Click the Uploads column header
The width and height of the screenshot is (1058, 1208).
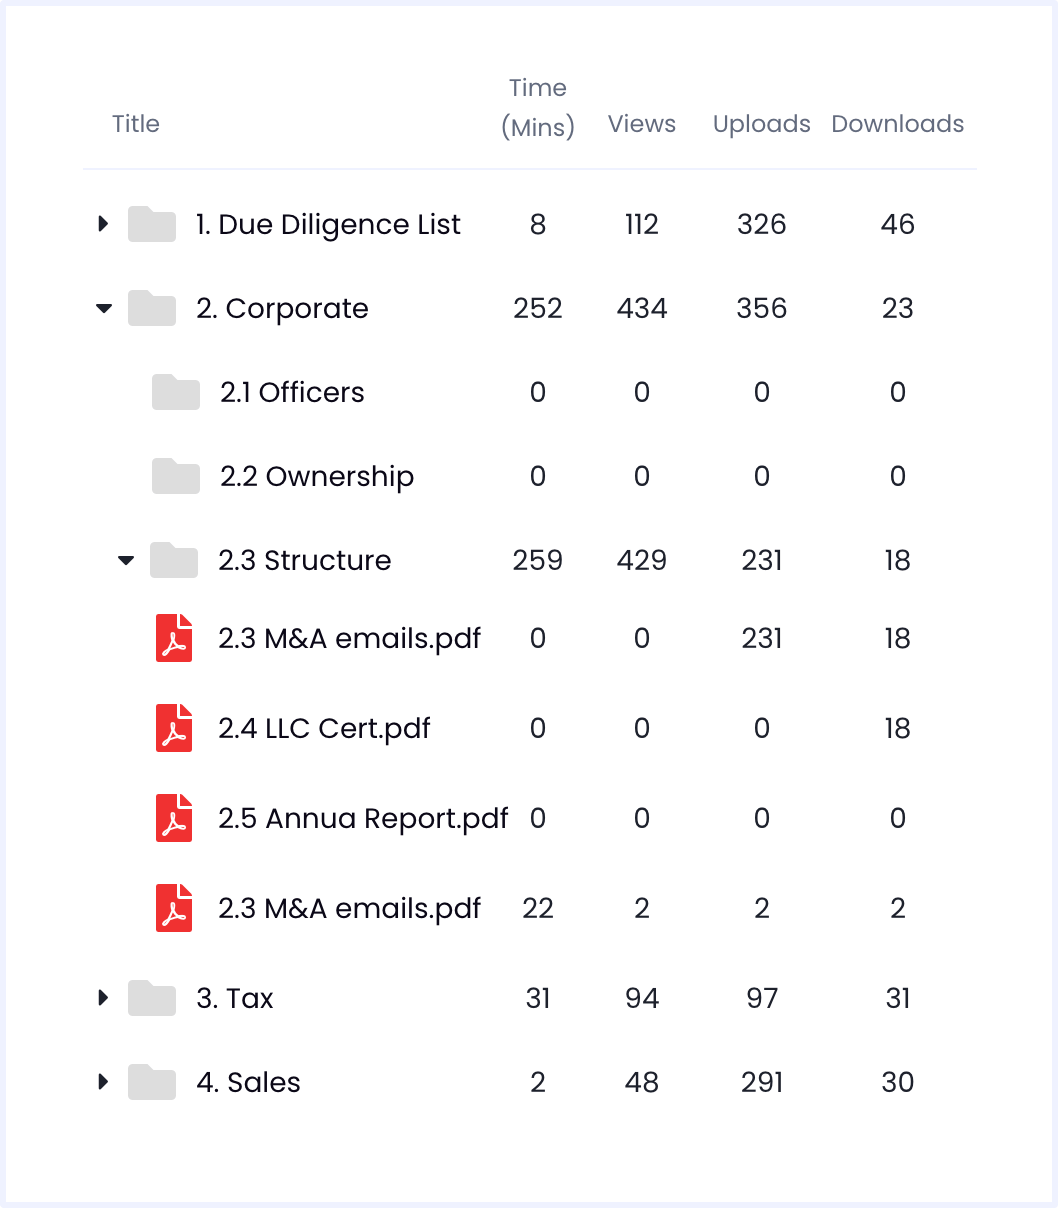tap(762, 124)
